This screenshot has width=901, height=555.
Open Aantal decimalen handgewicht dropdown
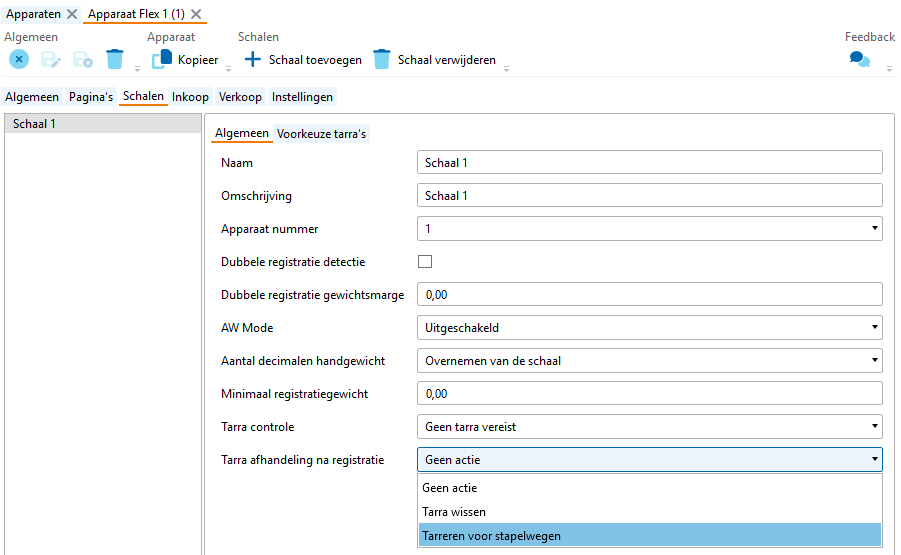874,360
